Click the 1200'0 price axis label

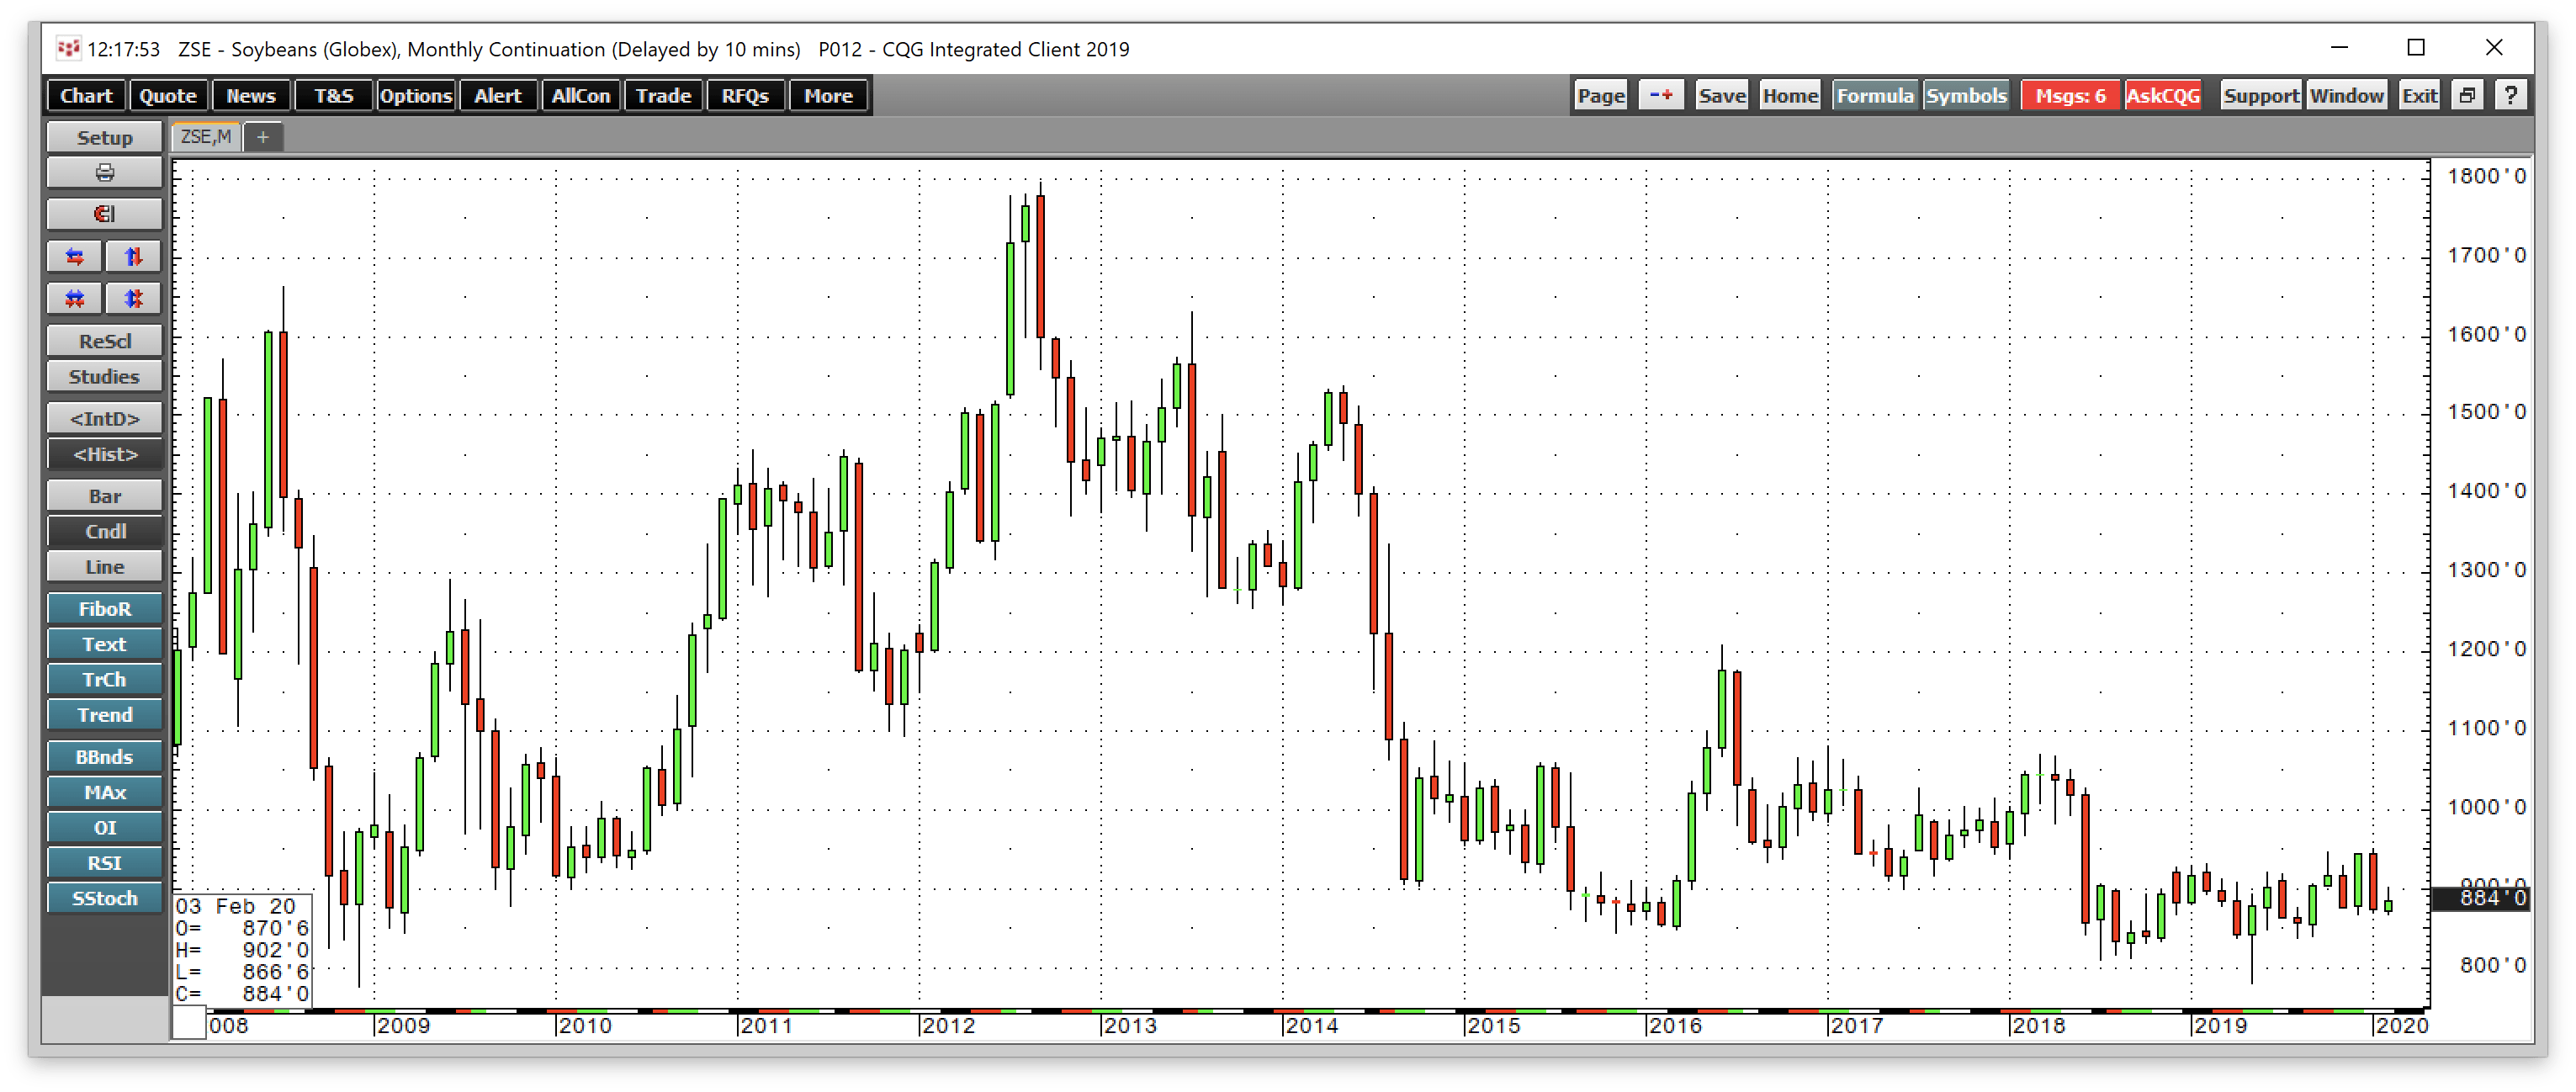[x=2486, y=649]
